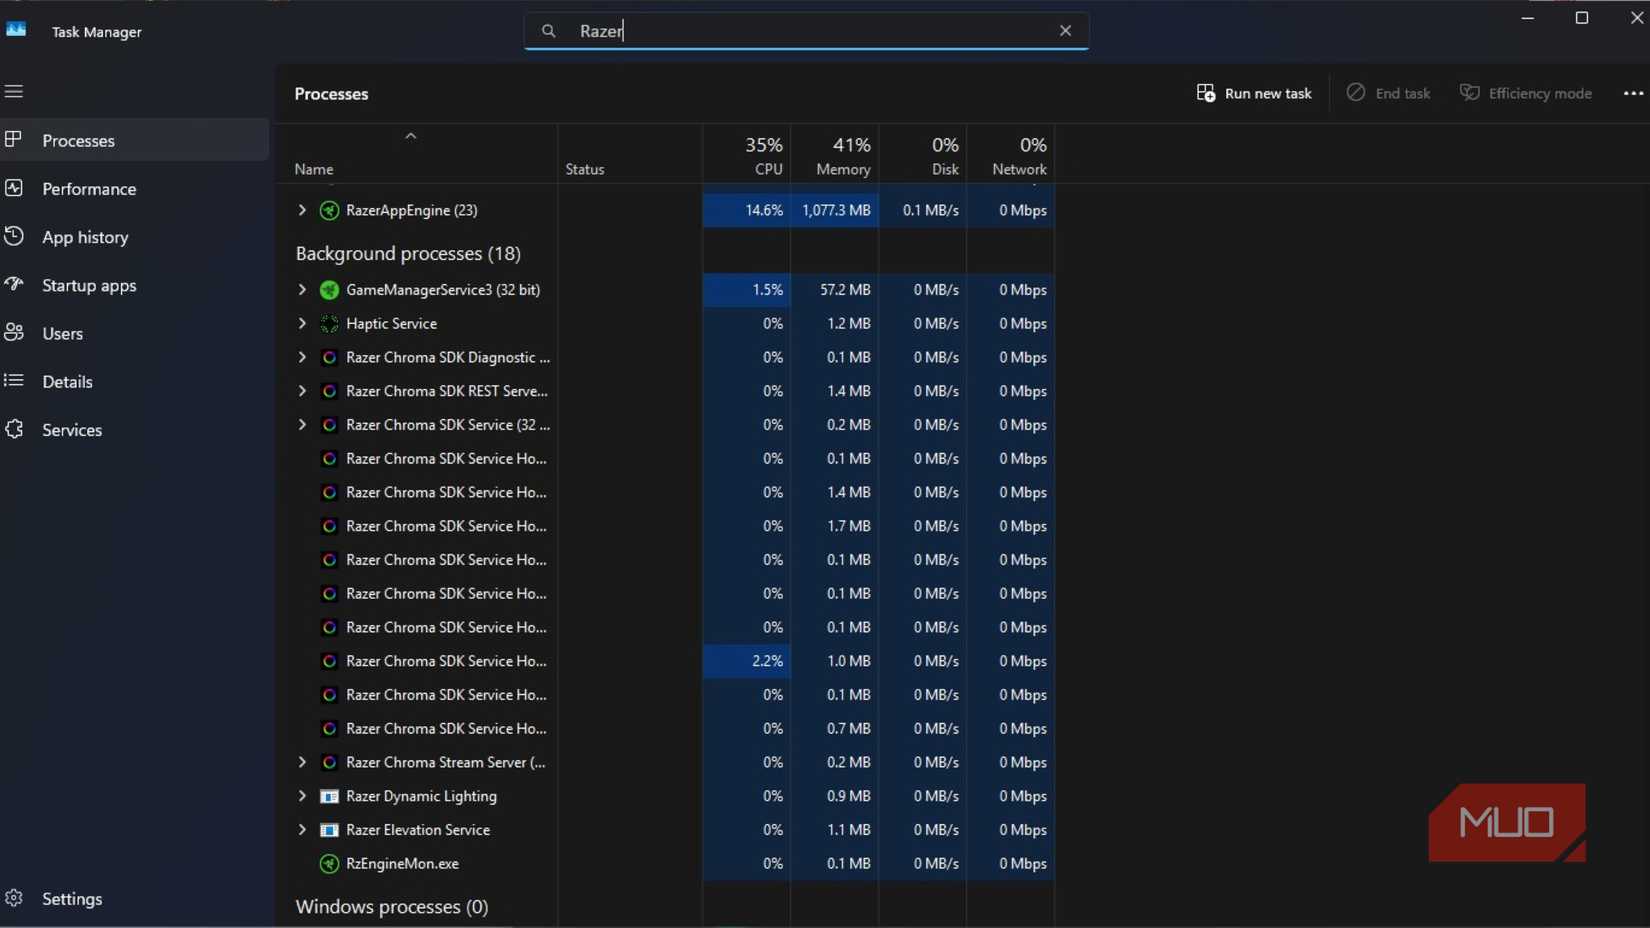Switch to the Processes page

(x=78, y=140)
